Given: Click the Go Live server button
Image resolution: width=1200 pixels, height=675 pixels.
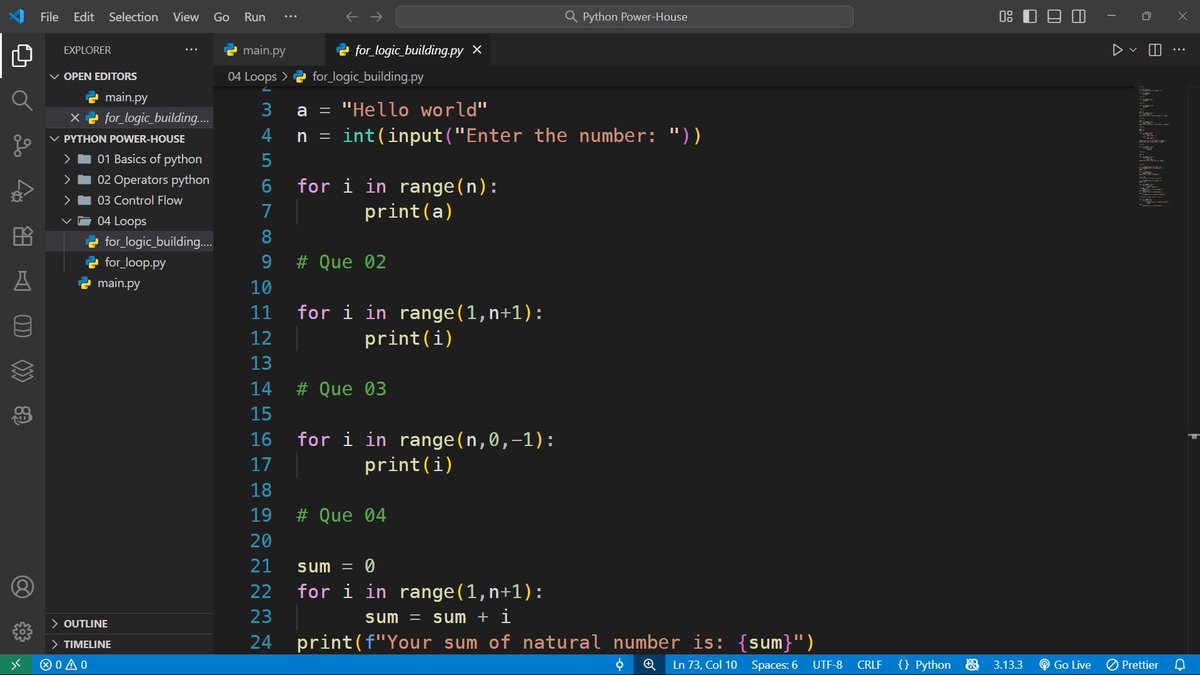Looking at the screenshot, I should click(1065, 665).
